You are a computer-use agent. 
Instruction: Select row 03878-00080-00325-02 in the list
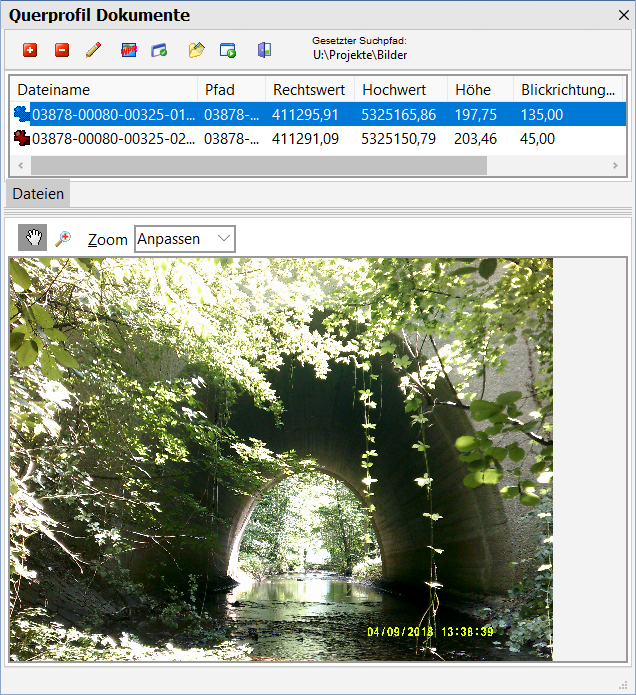pos(110,139)
